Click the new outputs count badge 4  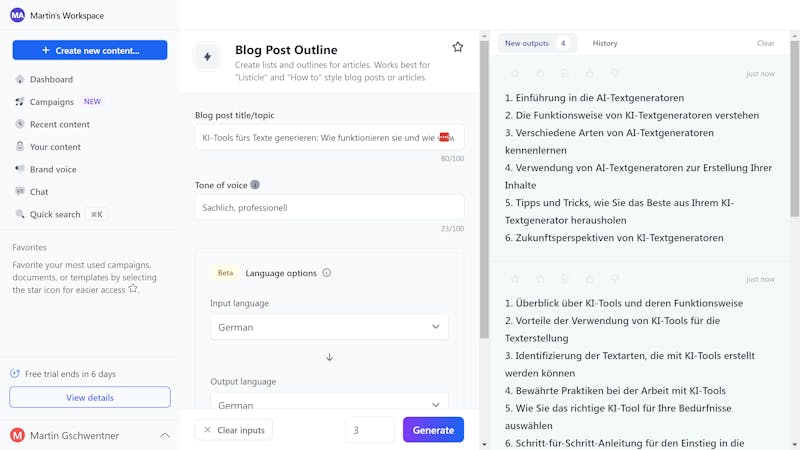(563, 43)
